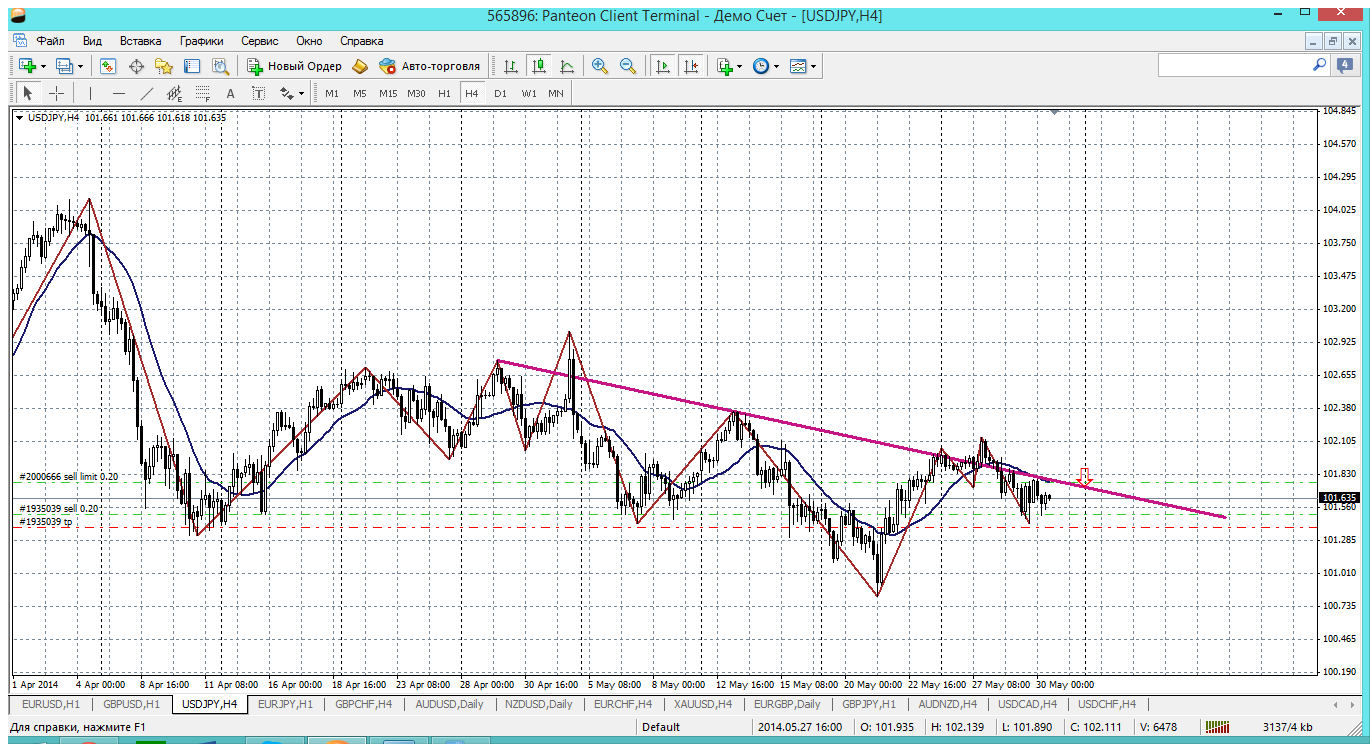1370x744 pixels.
Task: Expand the new chart dropdown arrow
Action: click(43, 67)
